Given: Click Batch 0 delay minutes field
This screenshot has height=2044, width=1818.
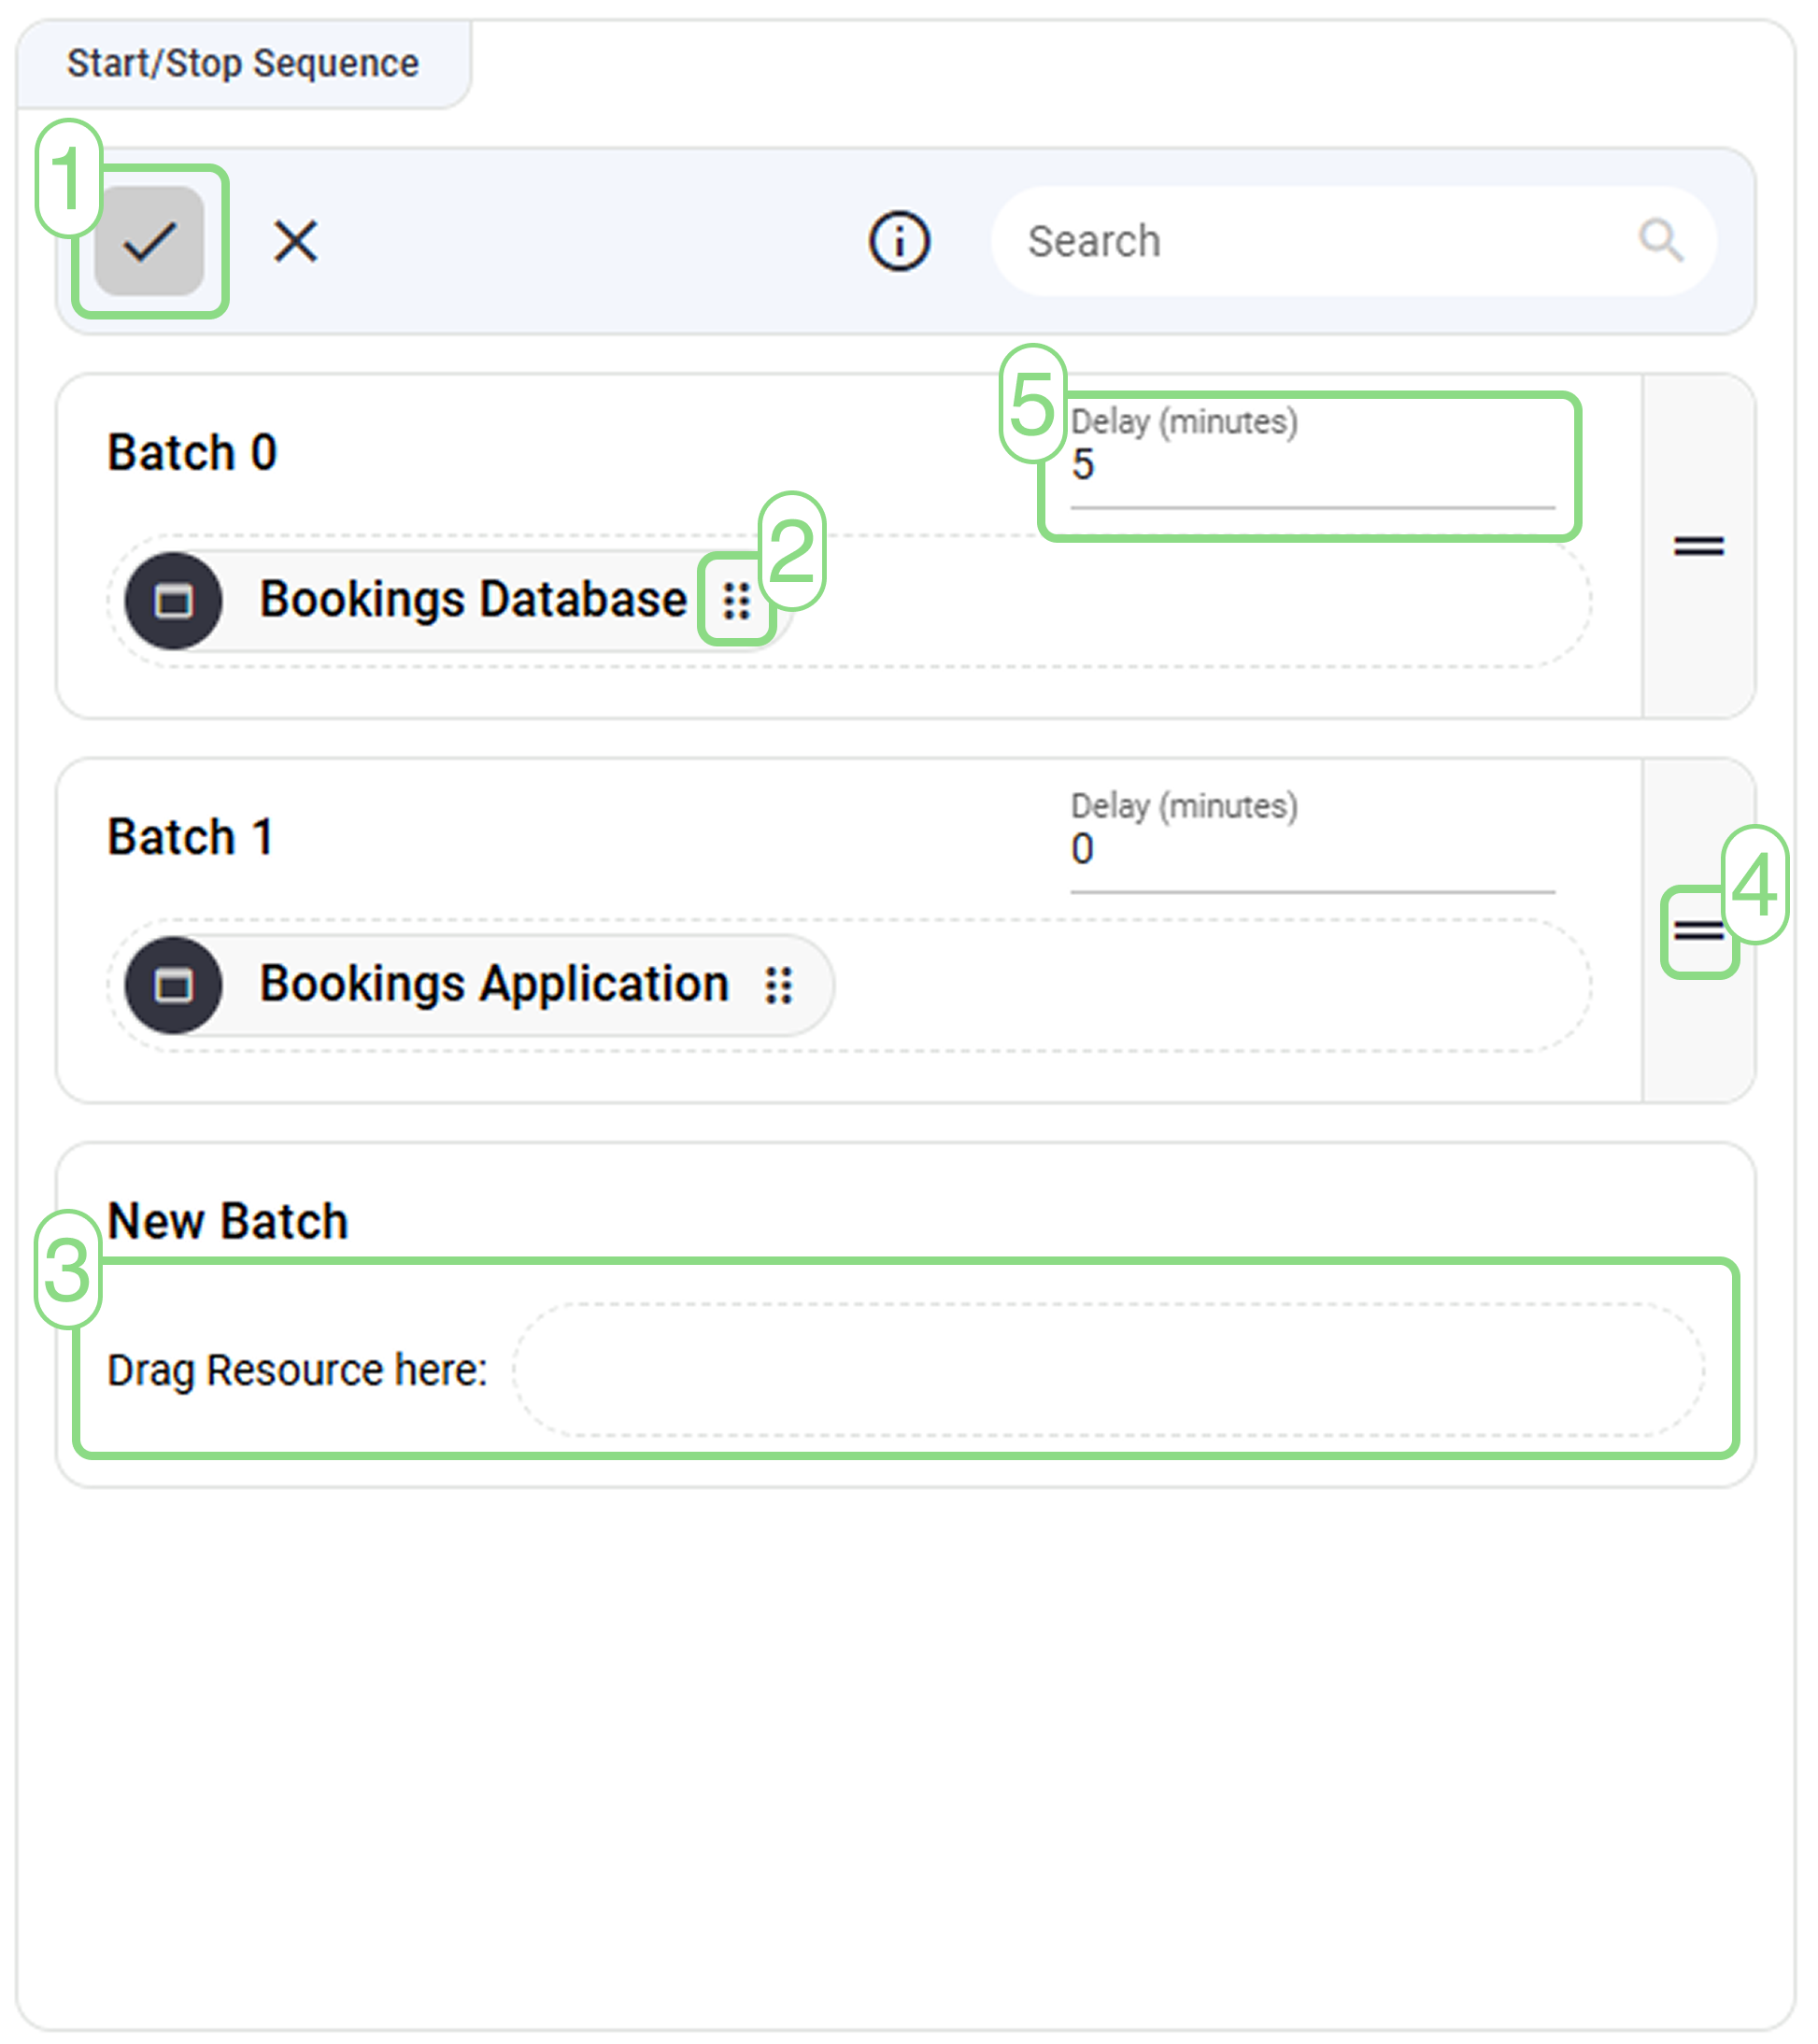Looking at the screenshot, I should 1300,465.
